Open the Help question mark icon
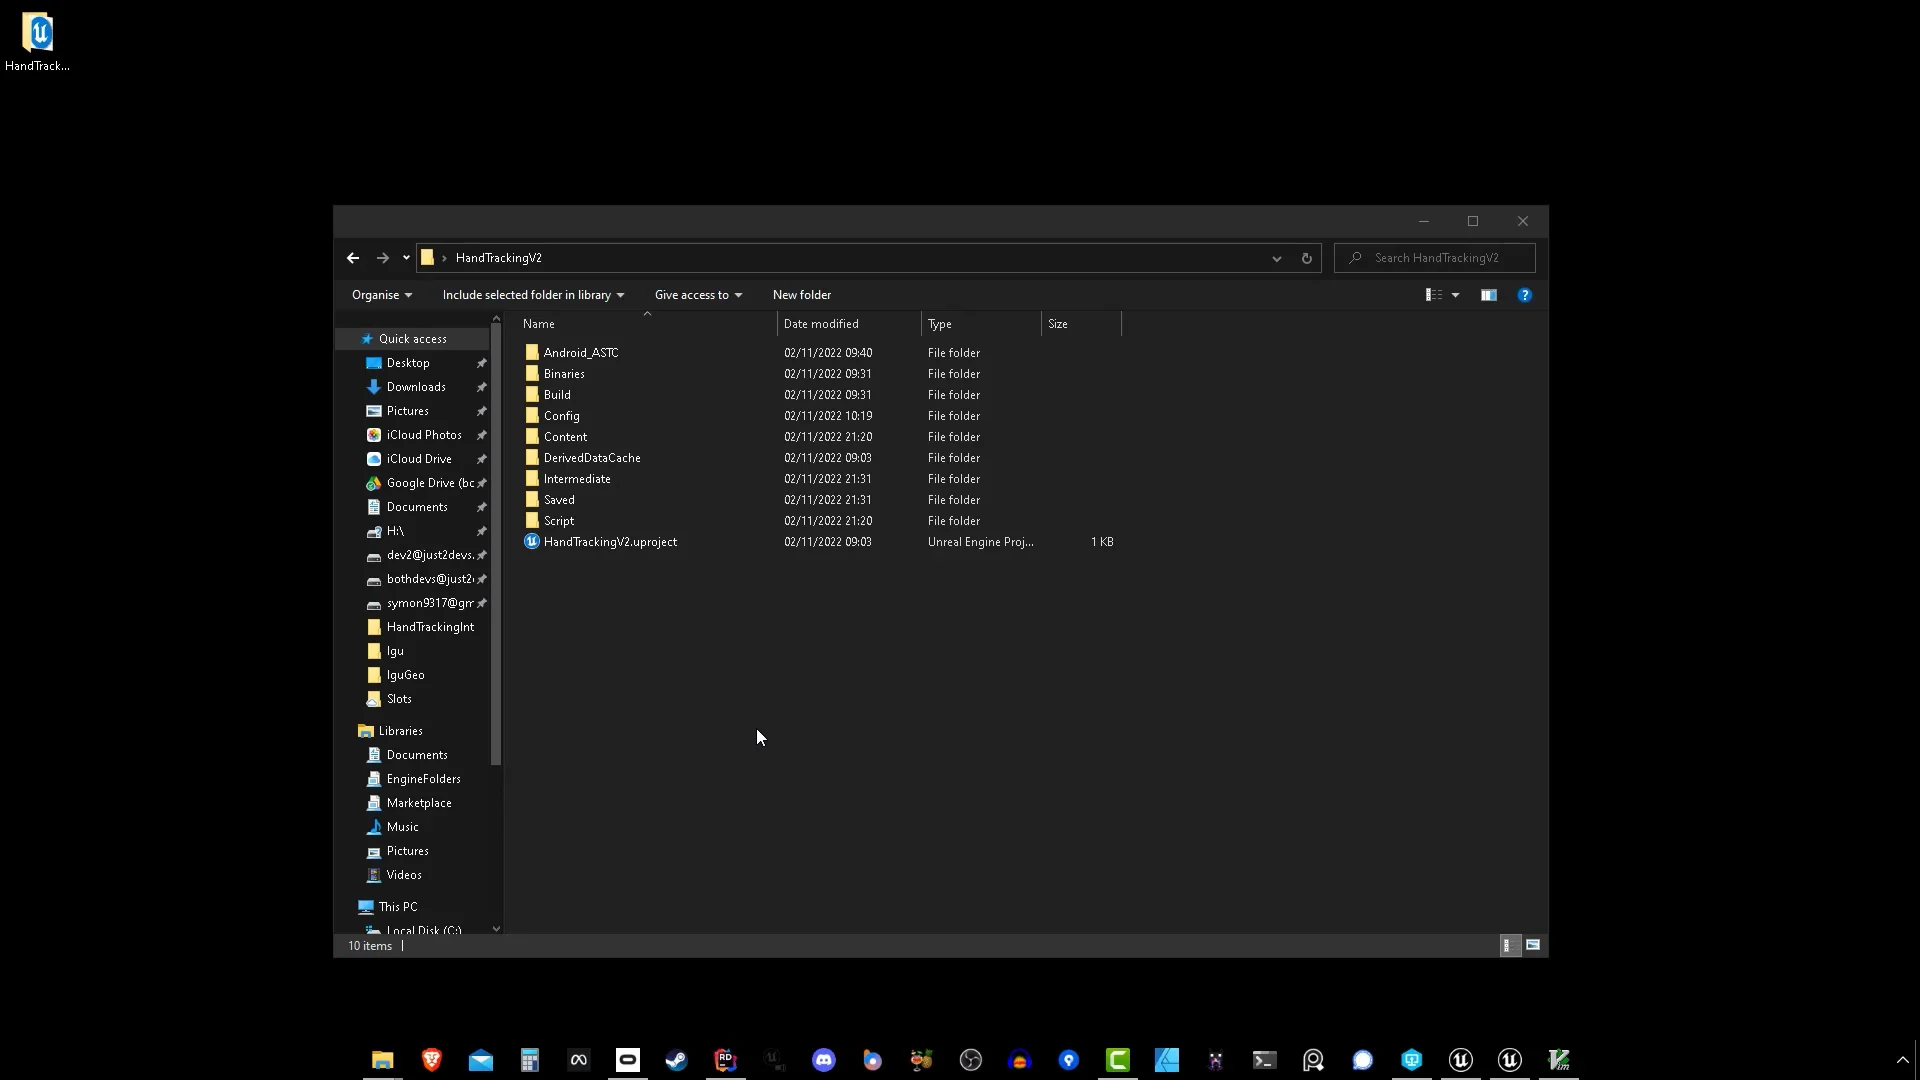The width and height of the screenshot is (1920, 1080). (1524, 295)
